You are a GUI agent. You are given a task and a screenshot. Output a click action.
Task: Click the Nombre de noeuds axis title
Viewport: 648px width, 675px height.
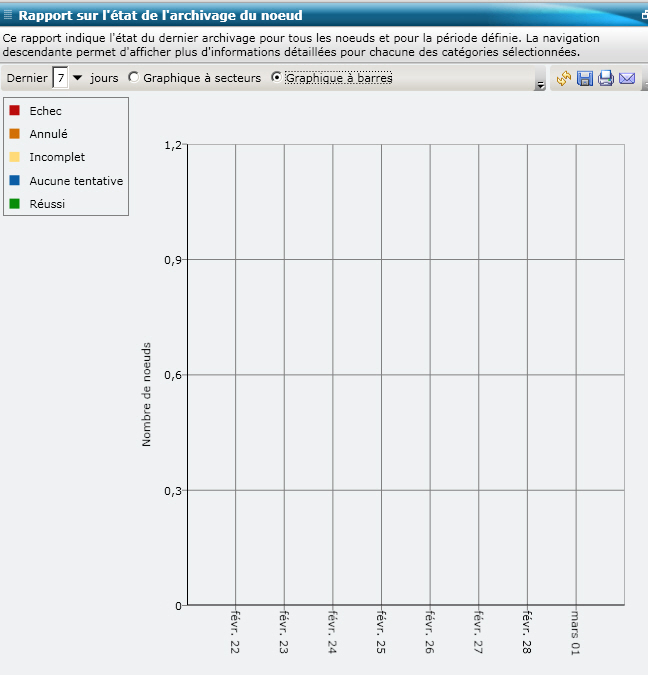point(146,394)
